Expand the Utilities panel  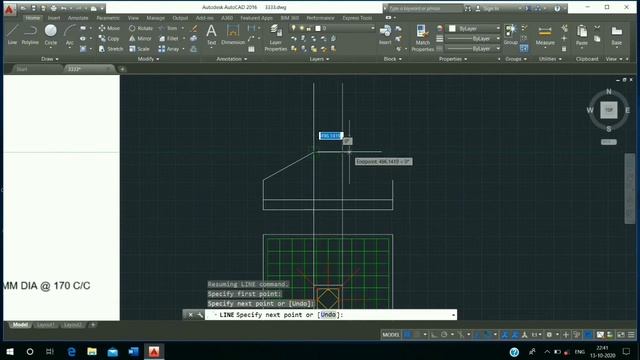click(550, 59)
